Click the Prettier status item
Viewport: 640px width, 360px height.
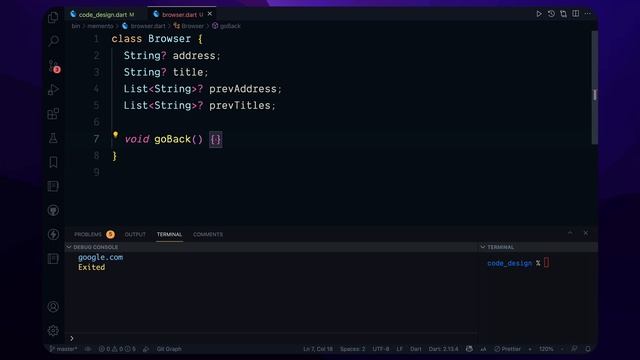pos(507,349)
